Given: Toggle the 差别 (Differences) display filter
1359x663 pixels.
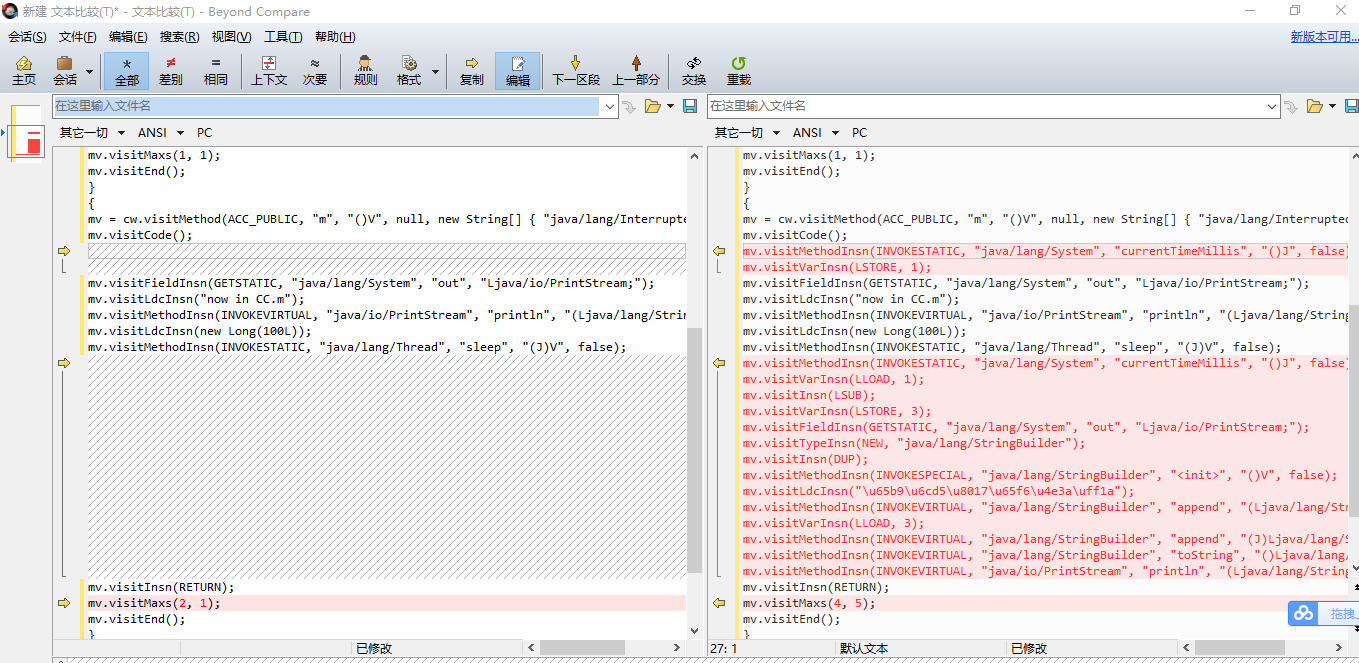Looking at the screenshot, I should coord(171,70).
